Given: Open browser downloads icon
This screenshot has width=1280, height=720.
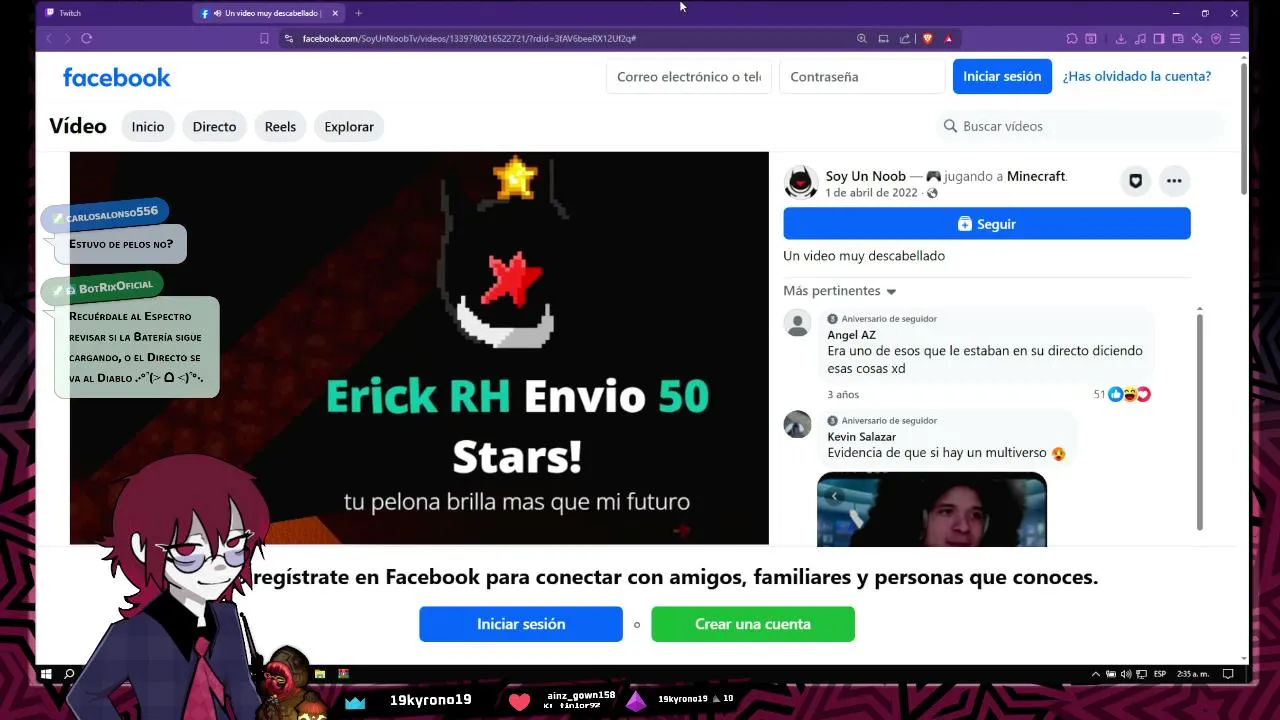Looking at the screenshot, I should (x=1121, y=38).
